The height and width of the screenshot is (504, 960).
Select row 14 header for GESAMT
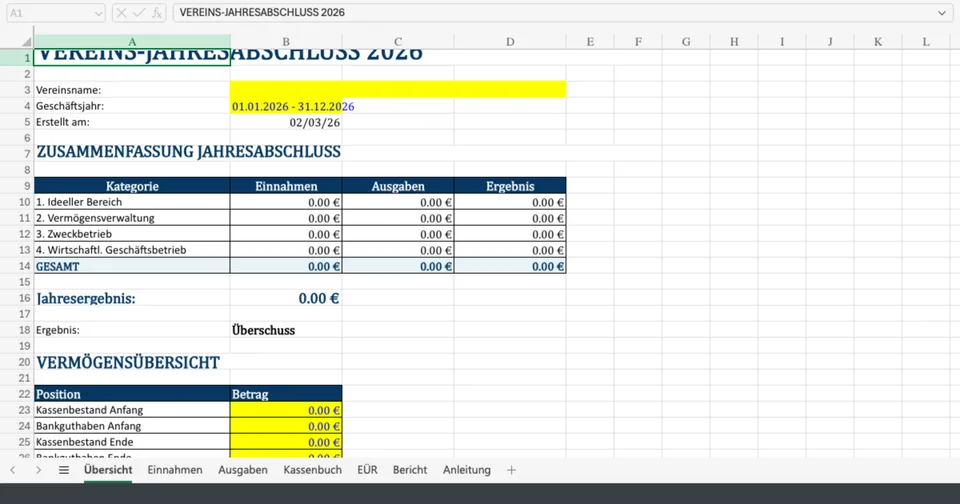click(x=16, y=266)
